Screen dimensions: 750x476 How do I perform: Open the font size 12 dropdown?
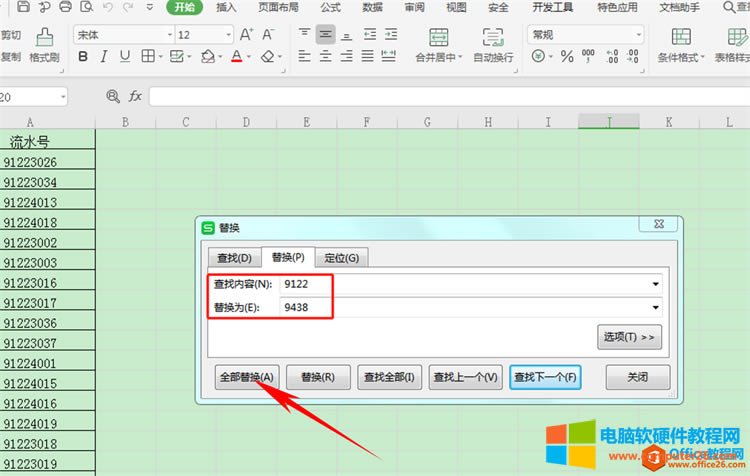tap(228, 35)
